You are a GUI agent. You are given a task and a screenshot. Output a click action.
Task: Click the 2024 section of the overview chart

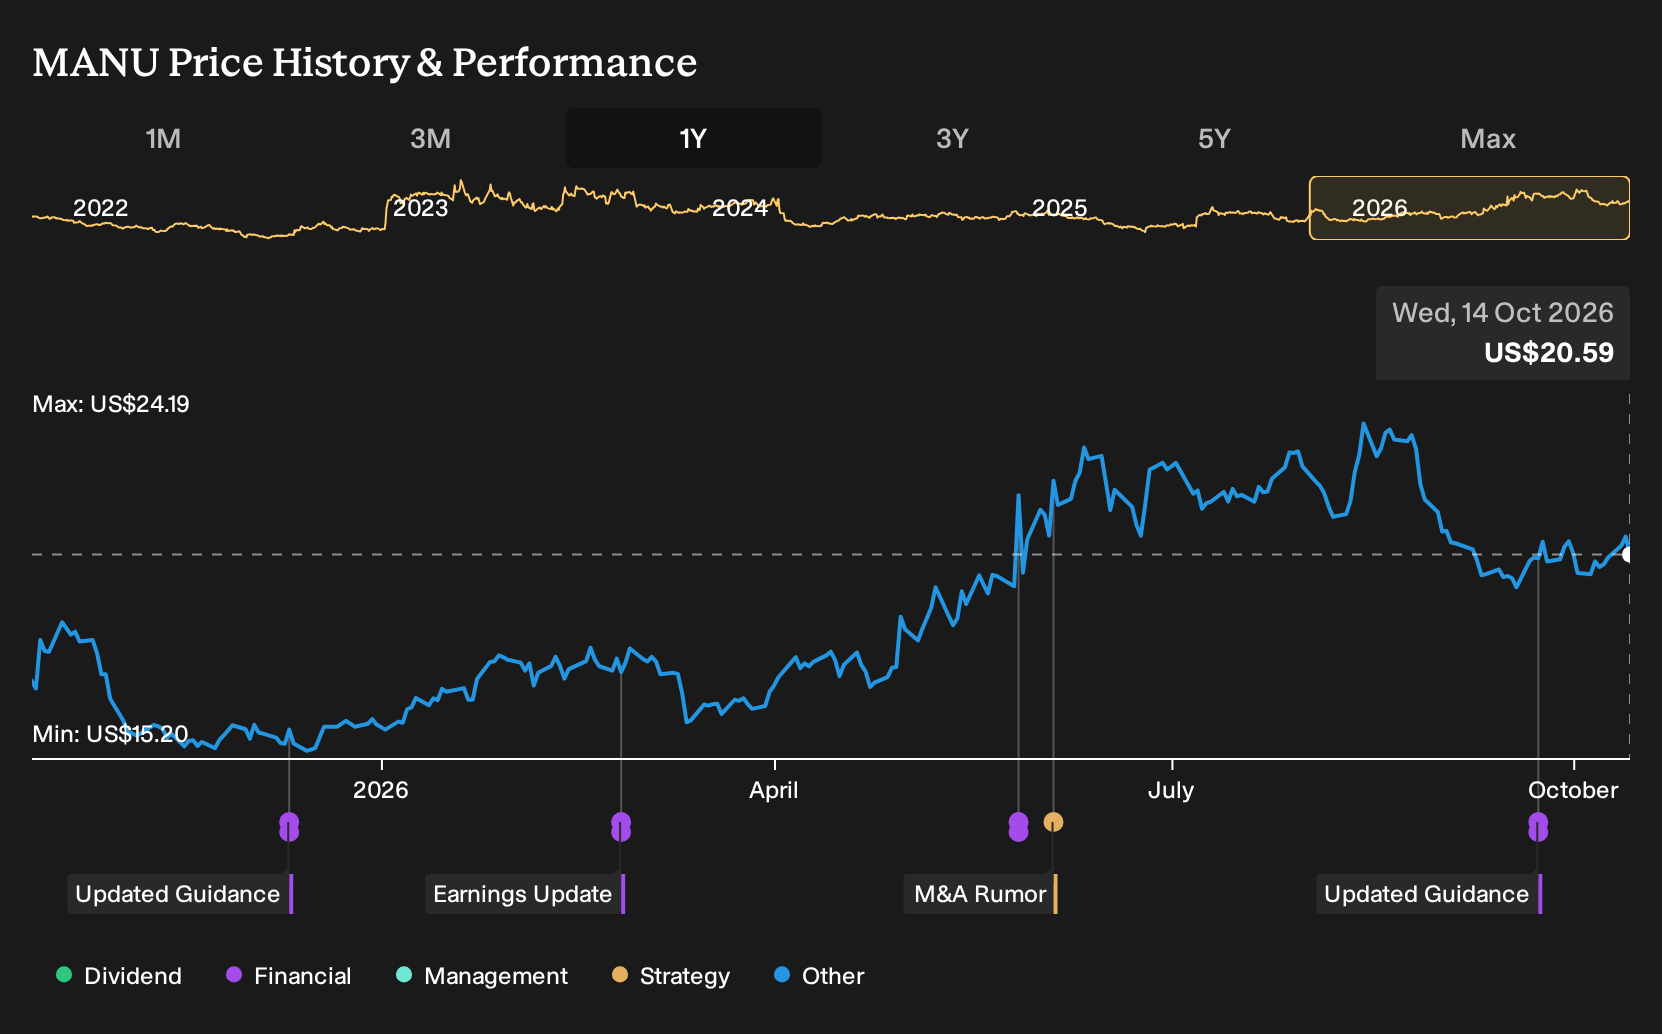(x=740, y=208)
